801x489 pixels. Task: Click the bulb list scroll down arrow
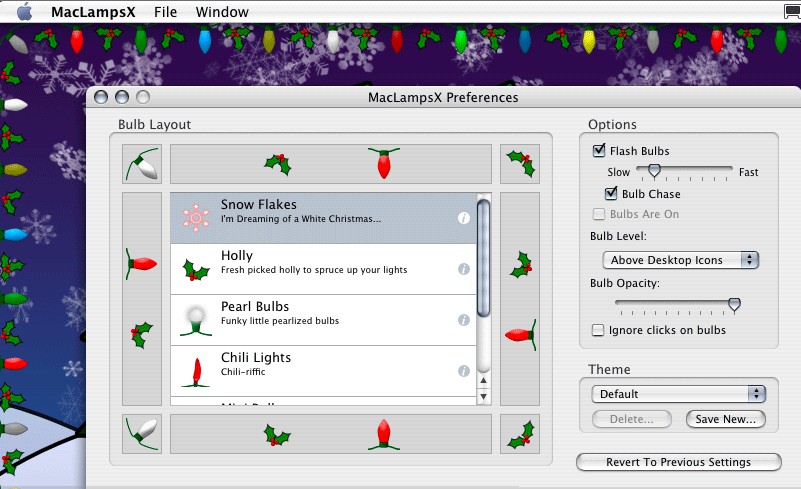(x=483, y=397)
